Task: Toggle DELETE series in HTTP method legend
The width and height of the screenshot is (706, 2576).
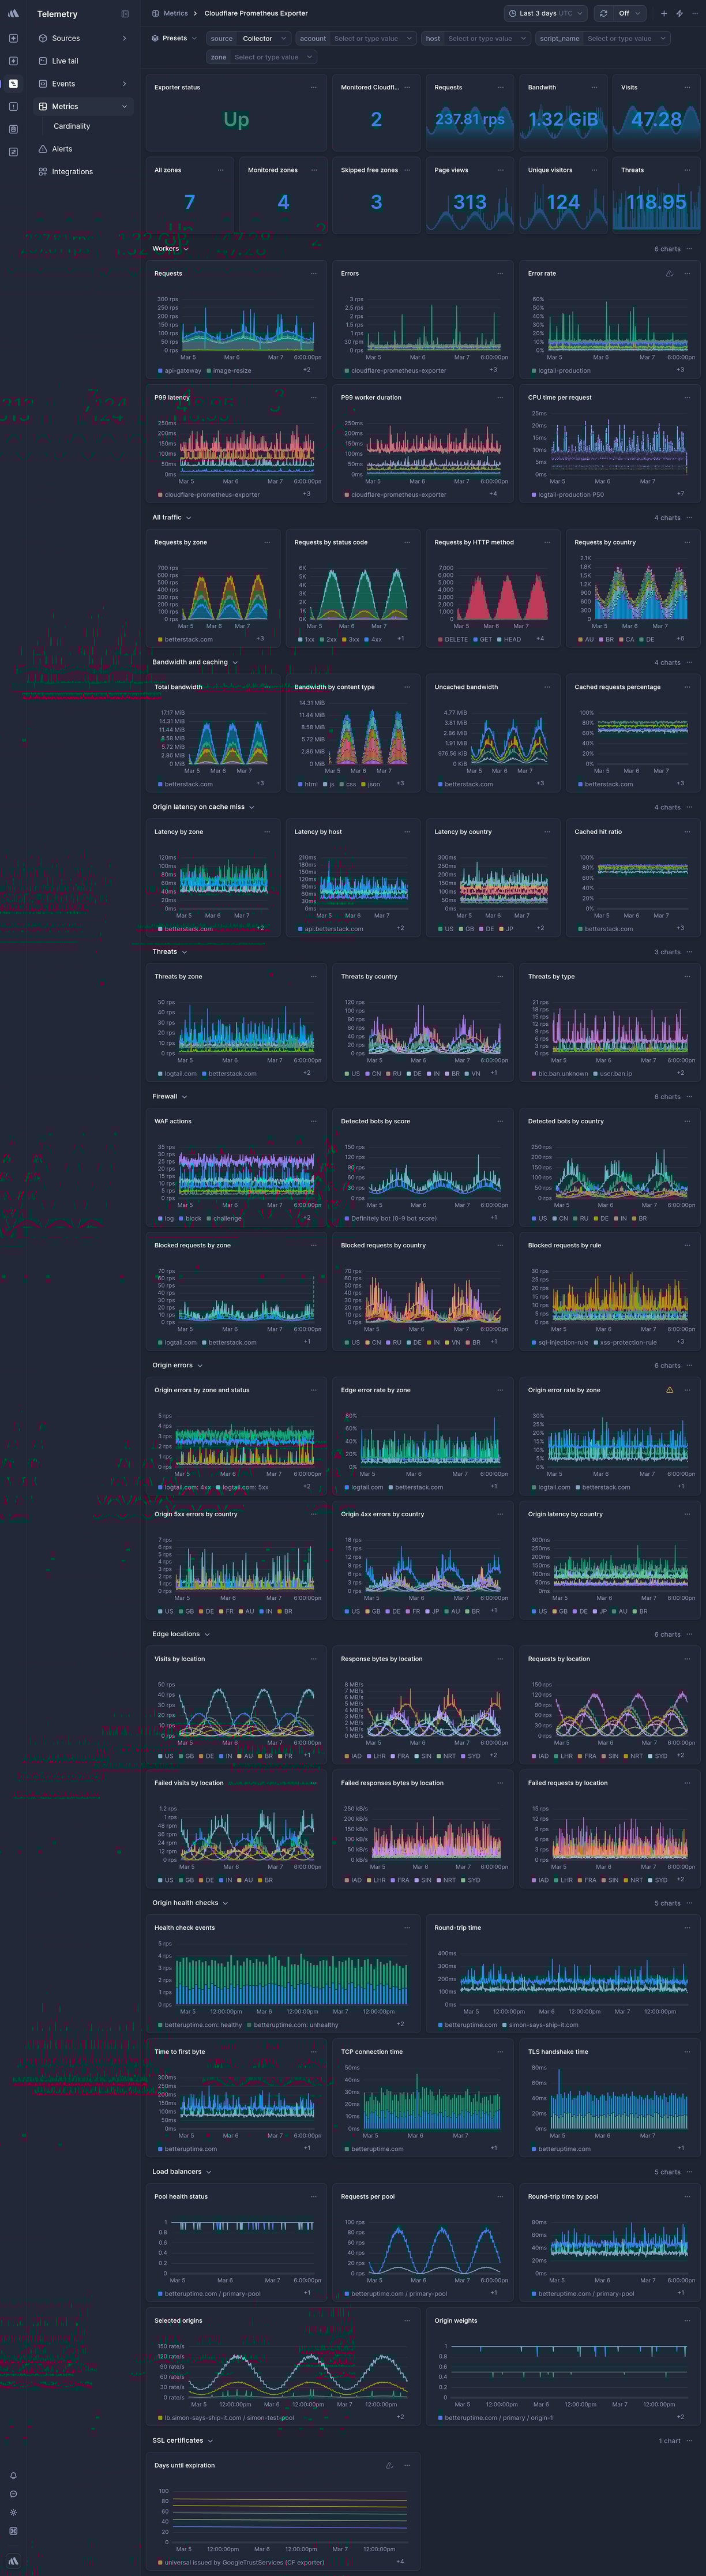Action: [x=453, y=639]
